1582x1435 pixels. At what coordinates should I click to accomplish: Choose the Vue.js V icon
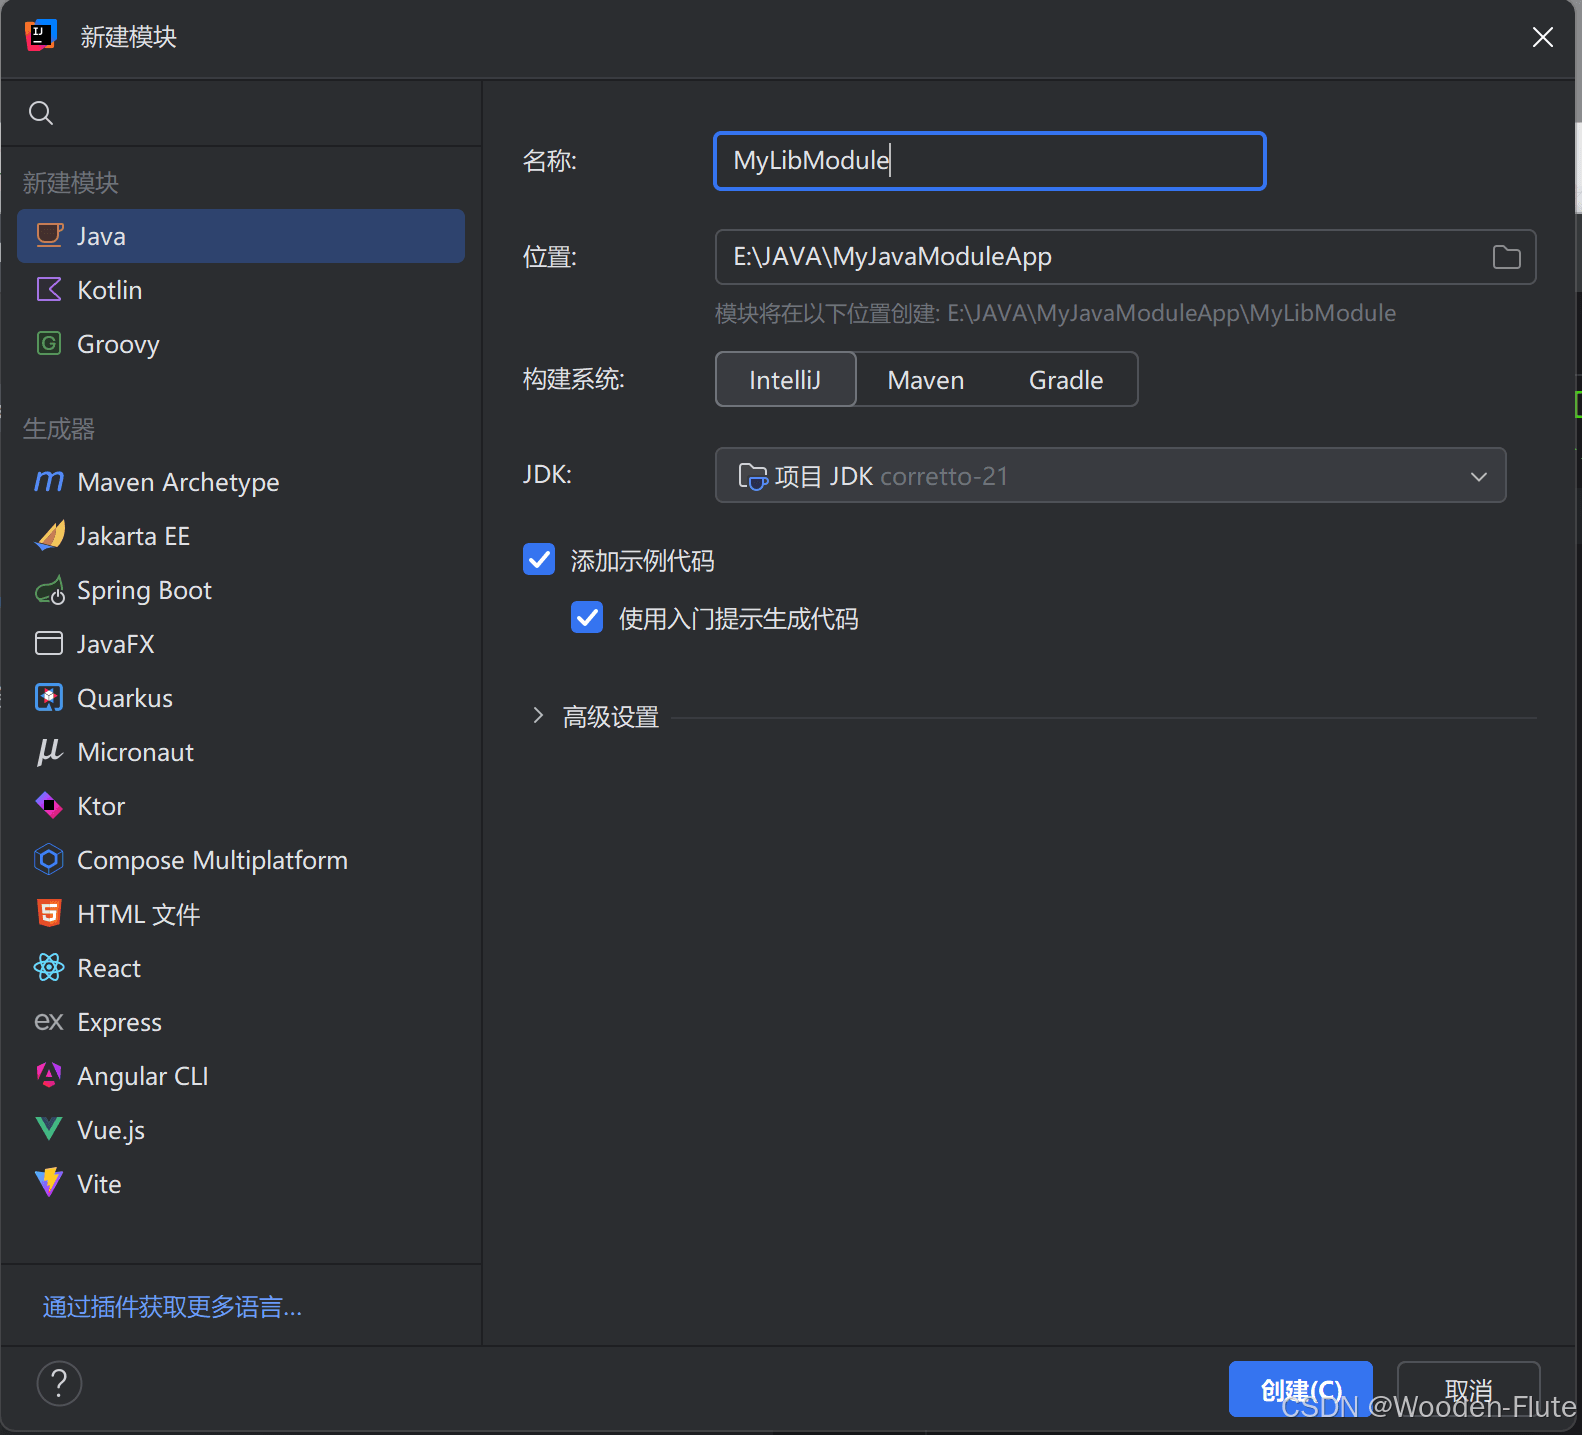49,1129
